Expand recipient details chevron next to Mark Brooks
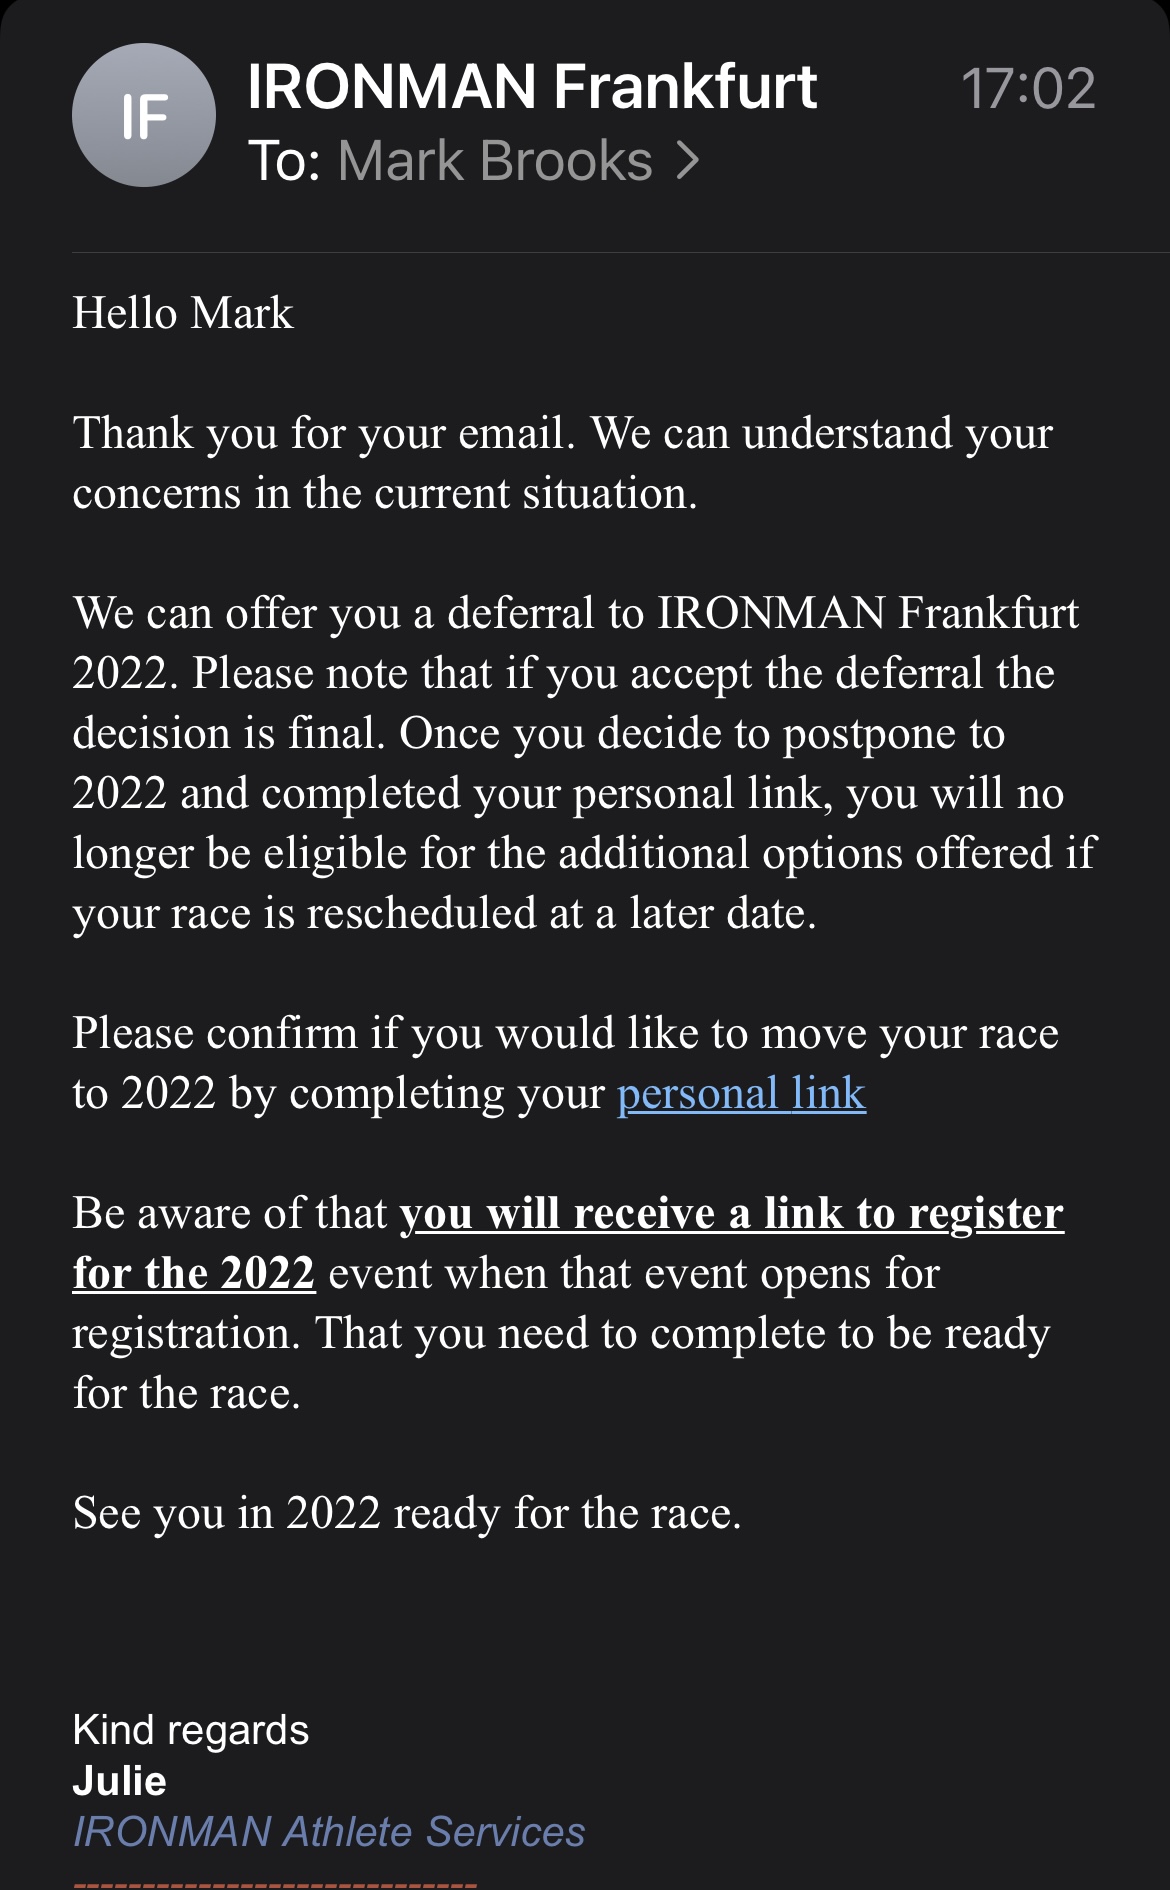Viewport: 1170px width, 1890px height. 687,160
